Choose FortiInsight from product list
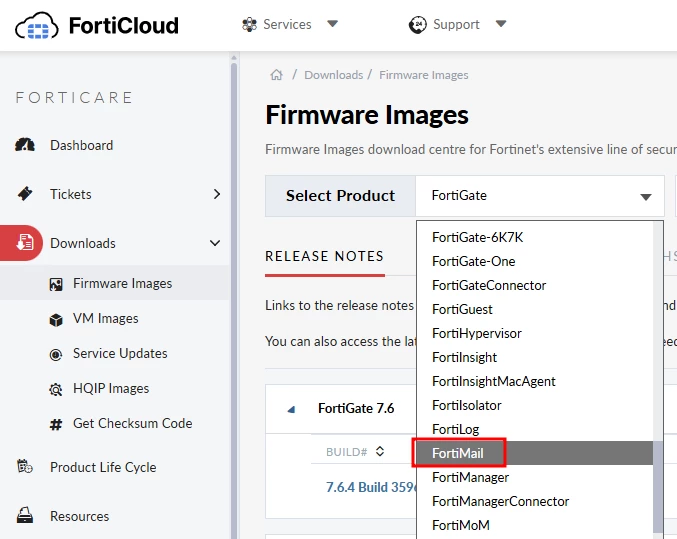Viewport: 677px width, 539px height. point(535,357)
